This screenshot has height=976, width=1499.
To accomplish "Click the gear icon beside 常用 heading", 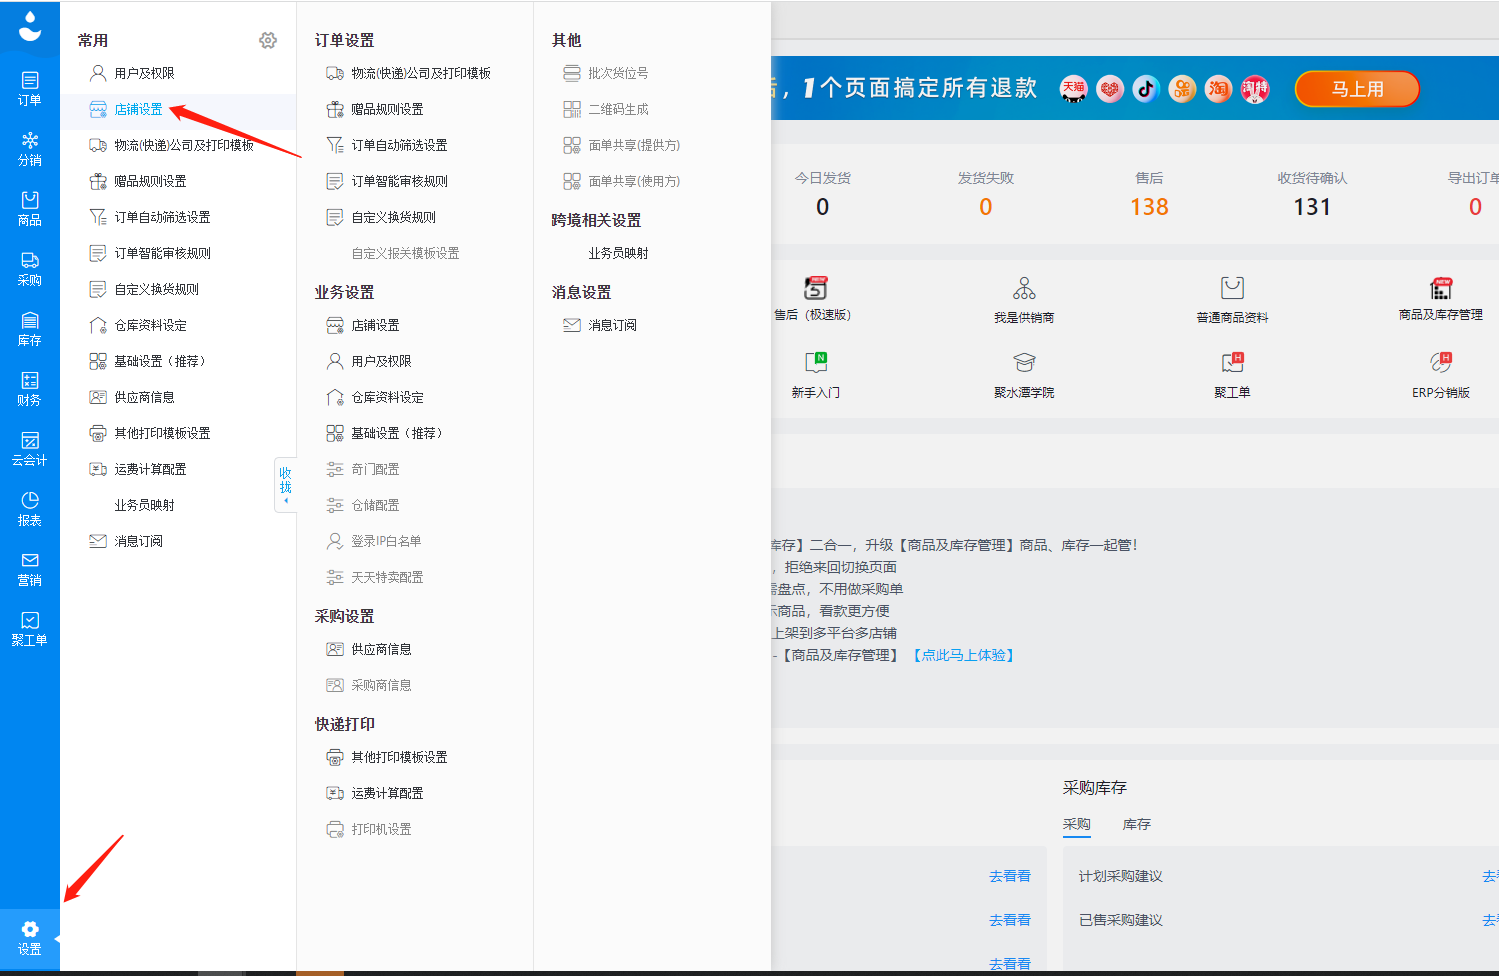I will click(x=267, y=40).
